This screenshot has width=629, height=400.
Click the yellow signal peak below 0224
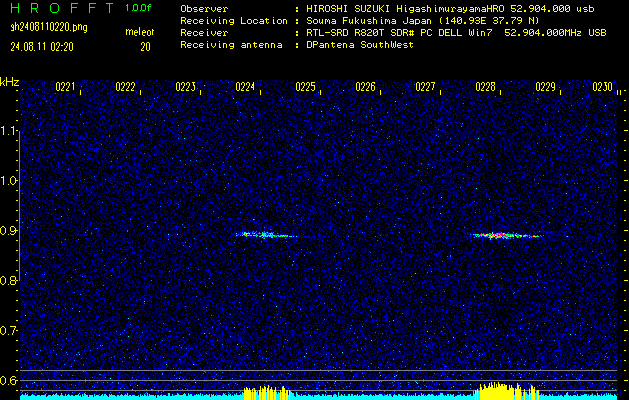(264, 391)
